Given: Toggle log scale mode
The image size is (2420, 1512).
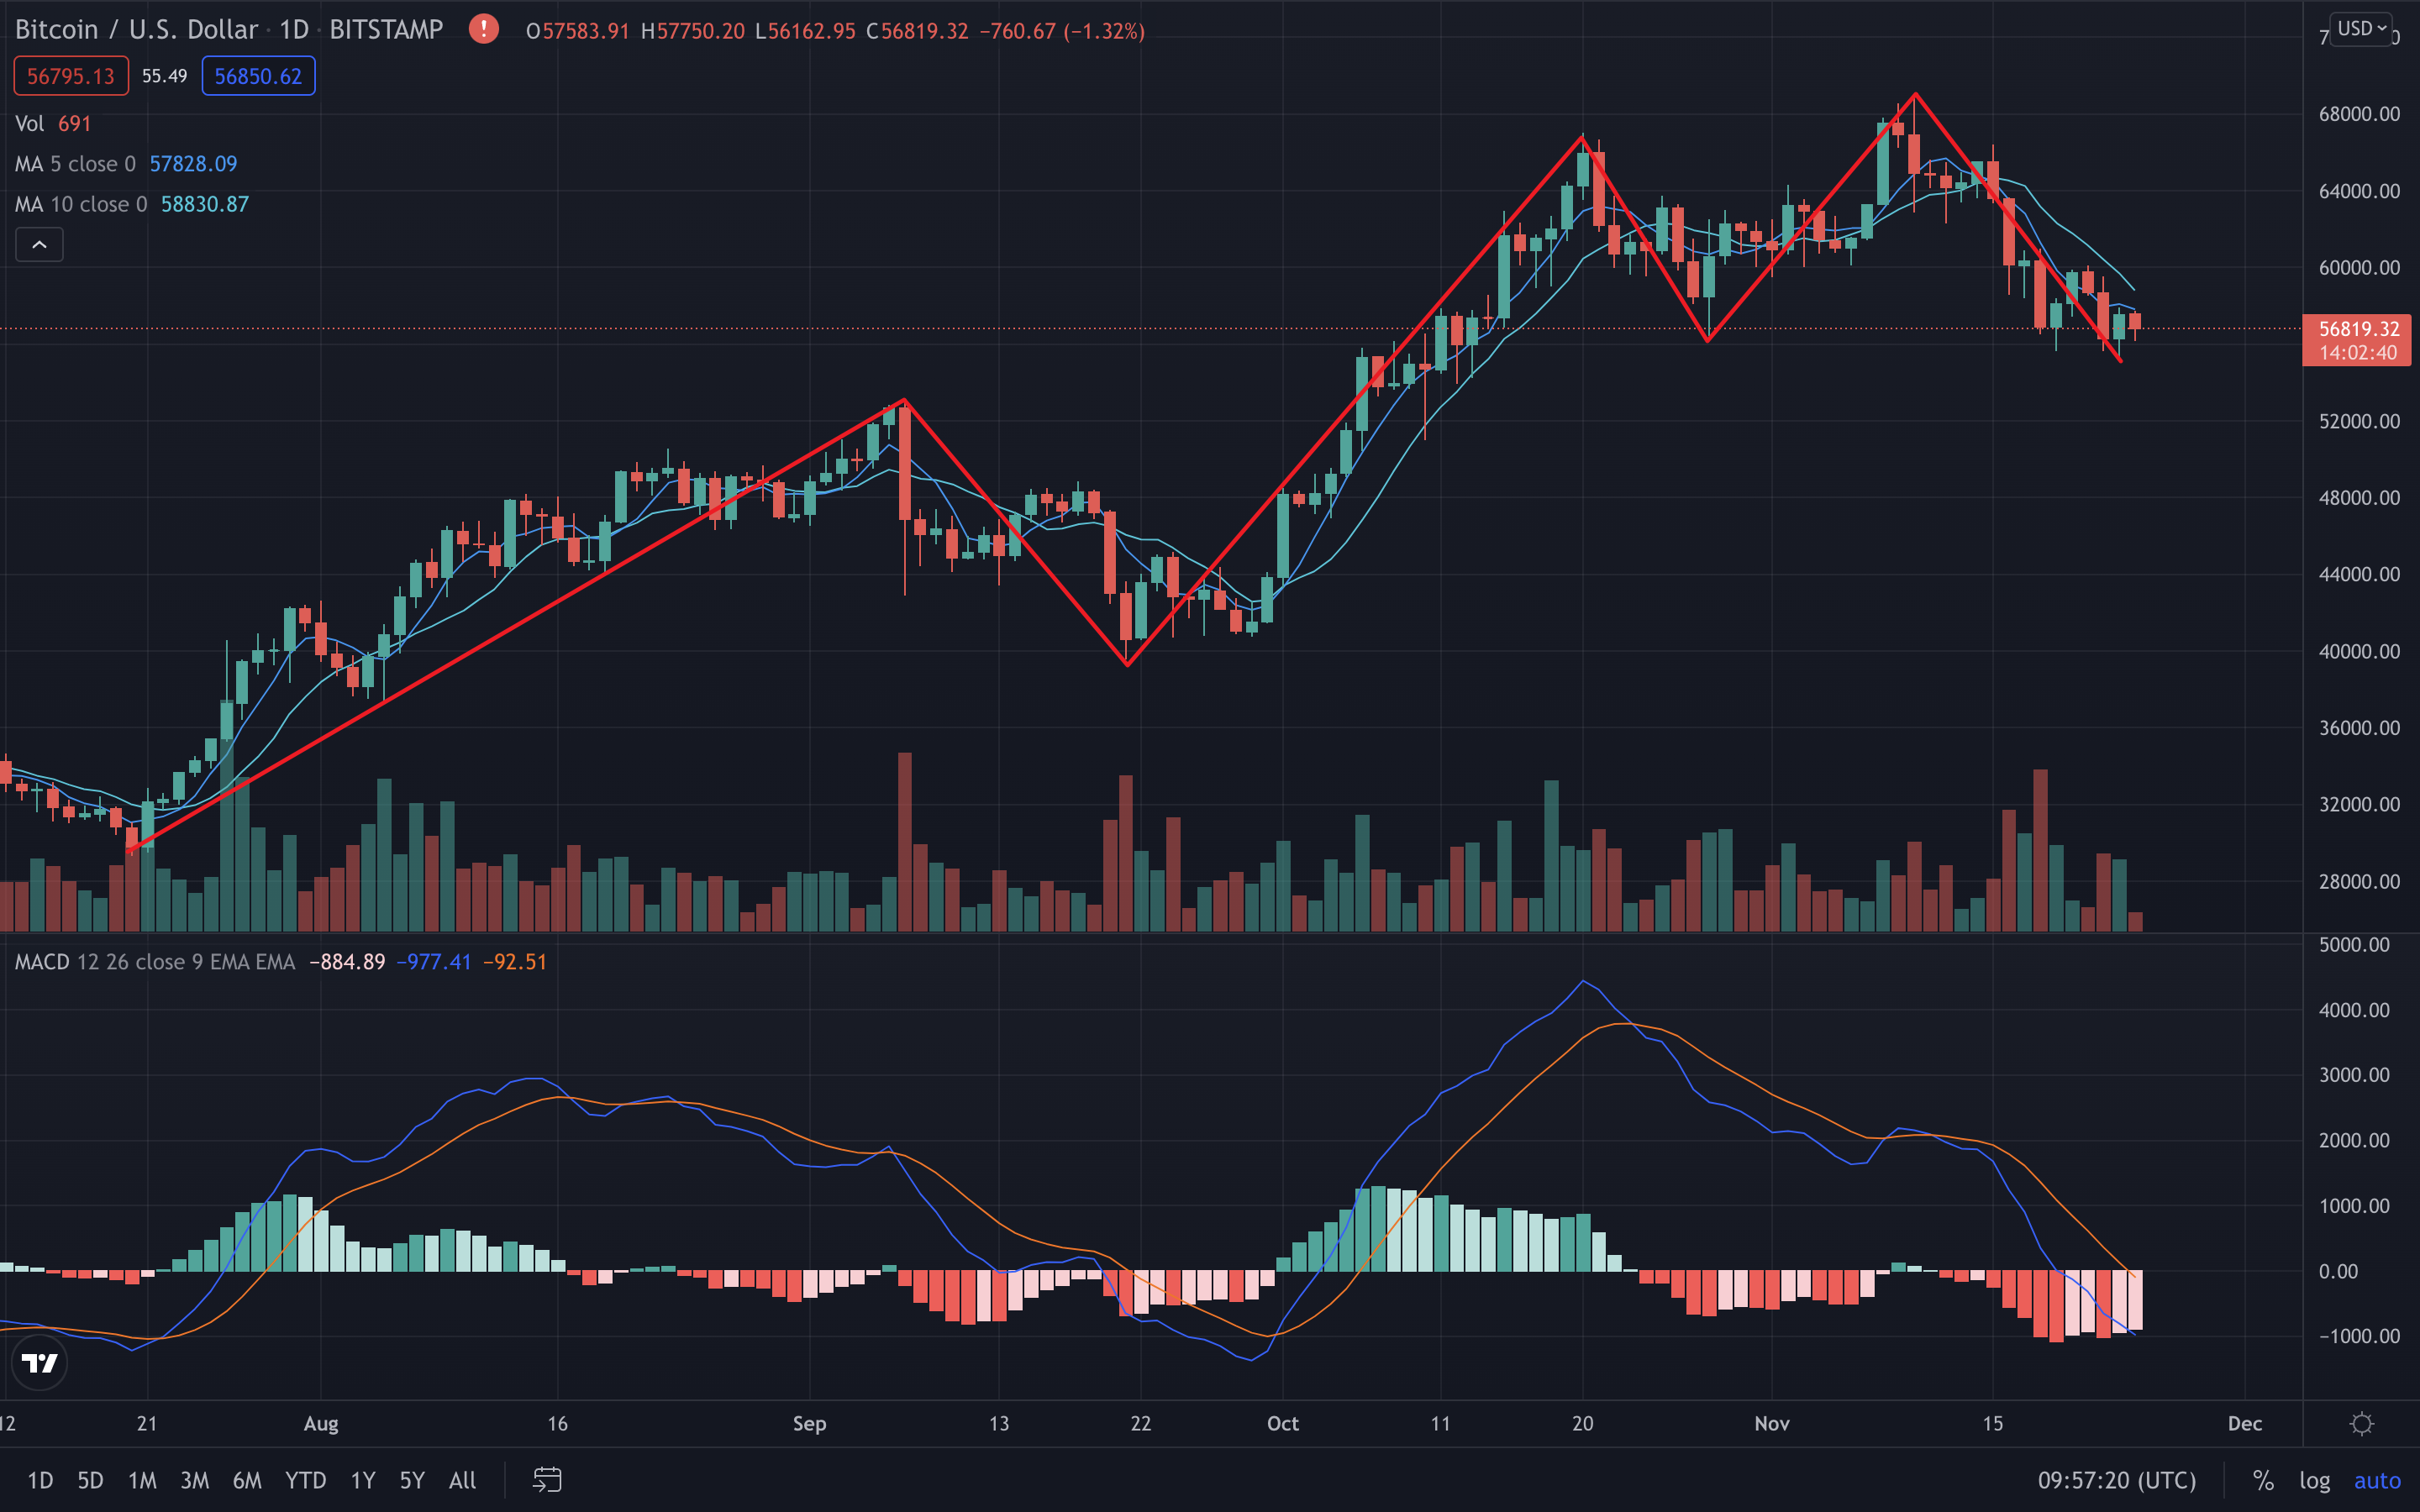Looking at the screenshot, I should click(2314, 1480).
